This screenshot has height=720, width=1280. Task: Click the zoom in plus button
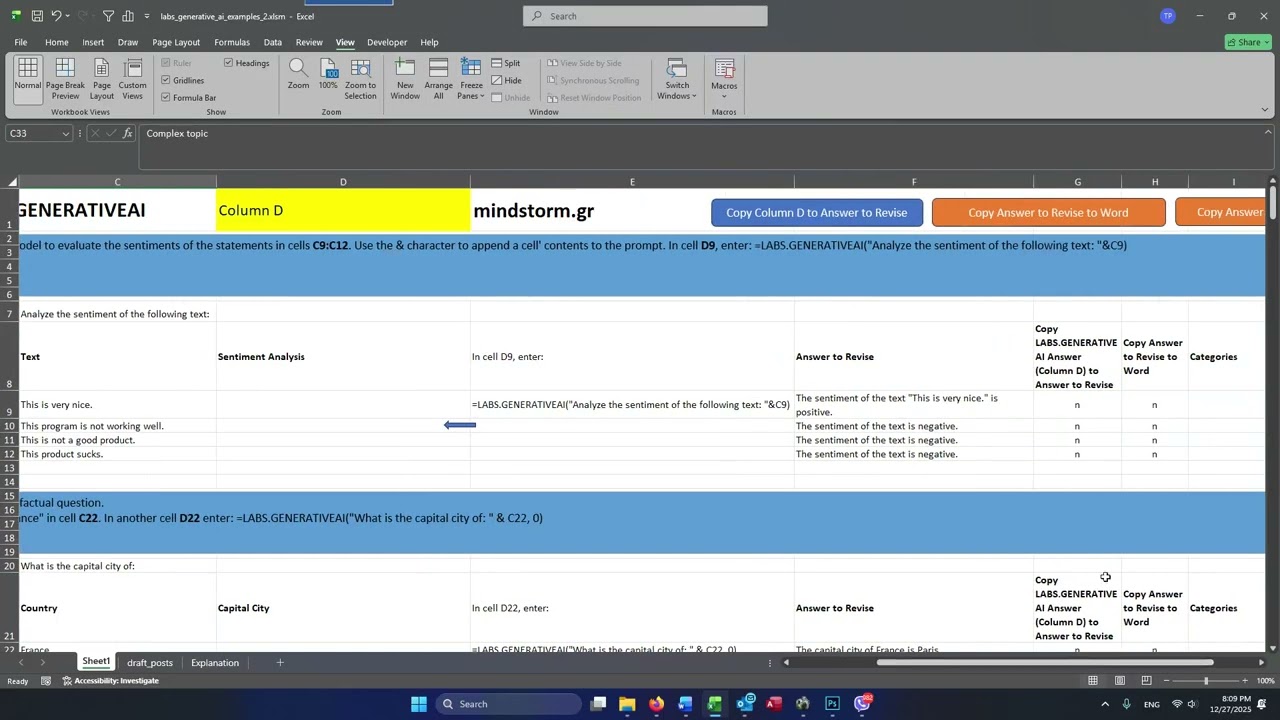[1244, 681]
